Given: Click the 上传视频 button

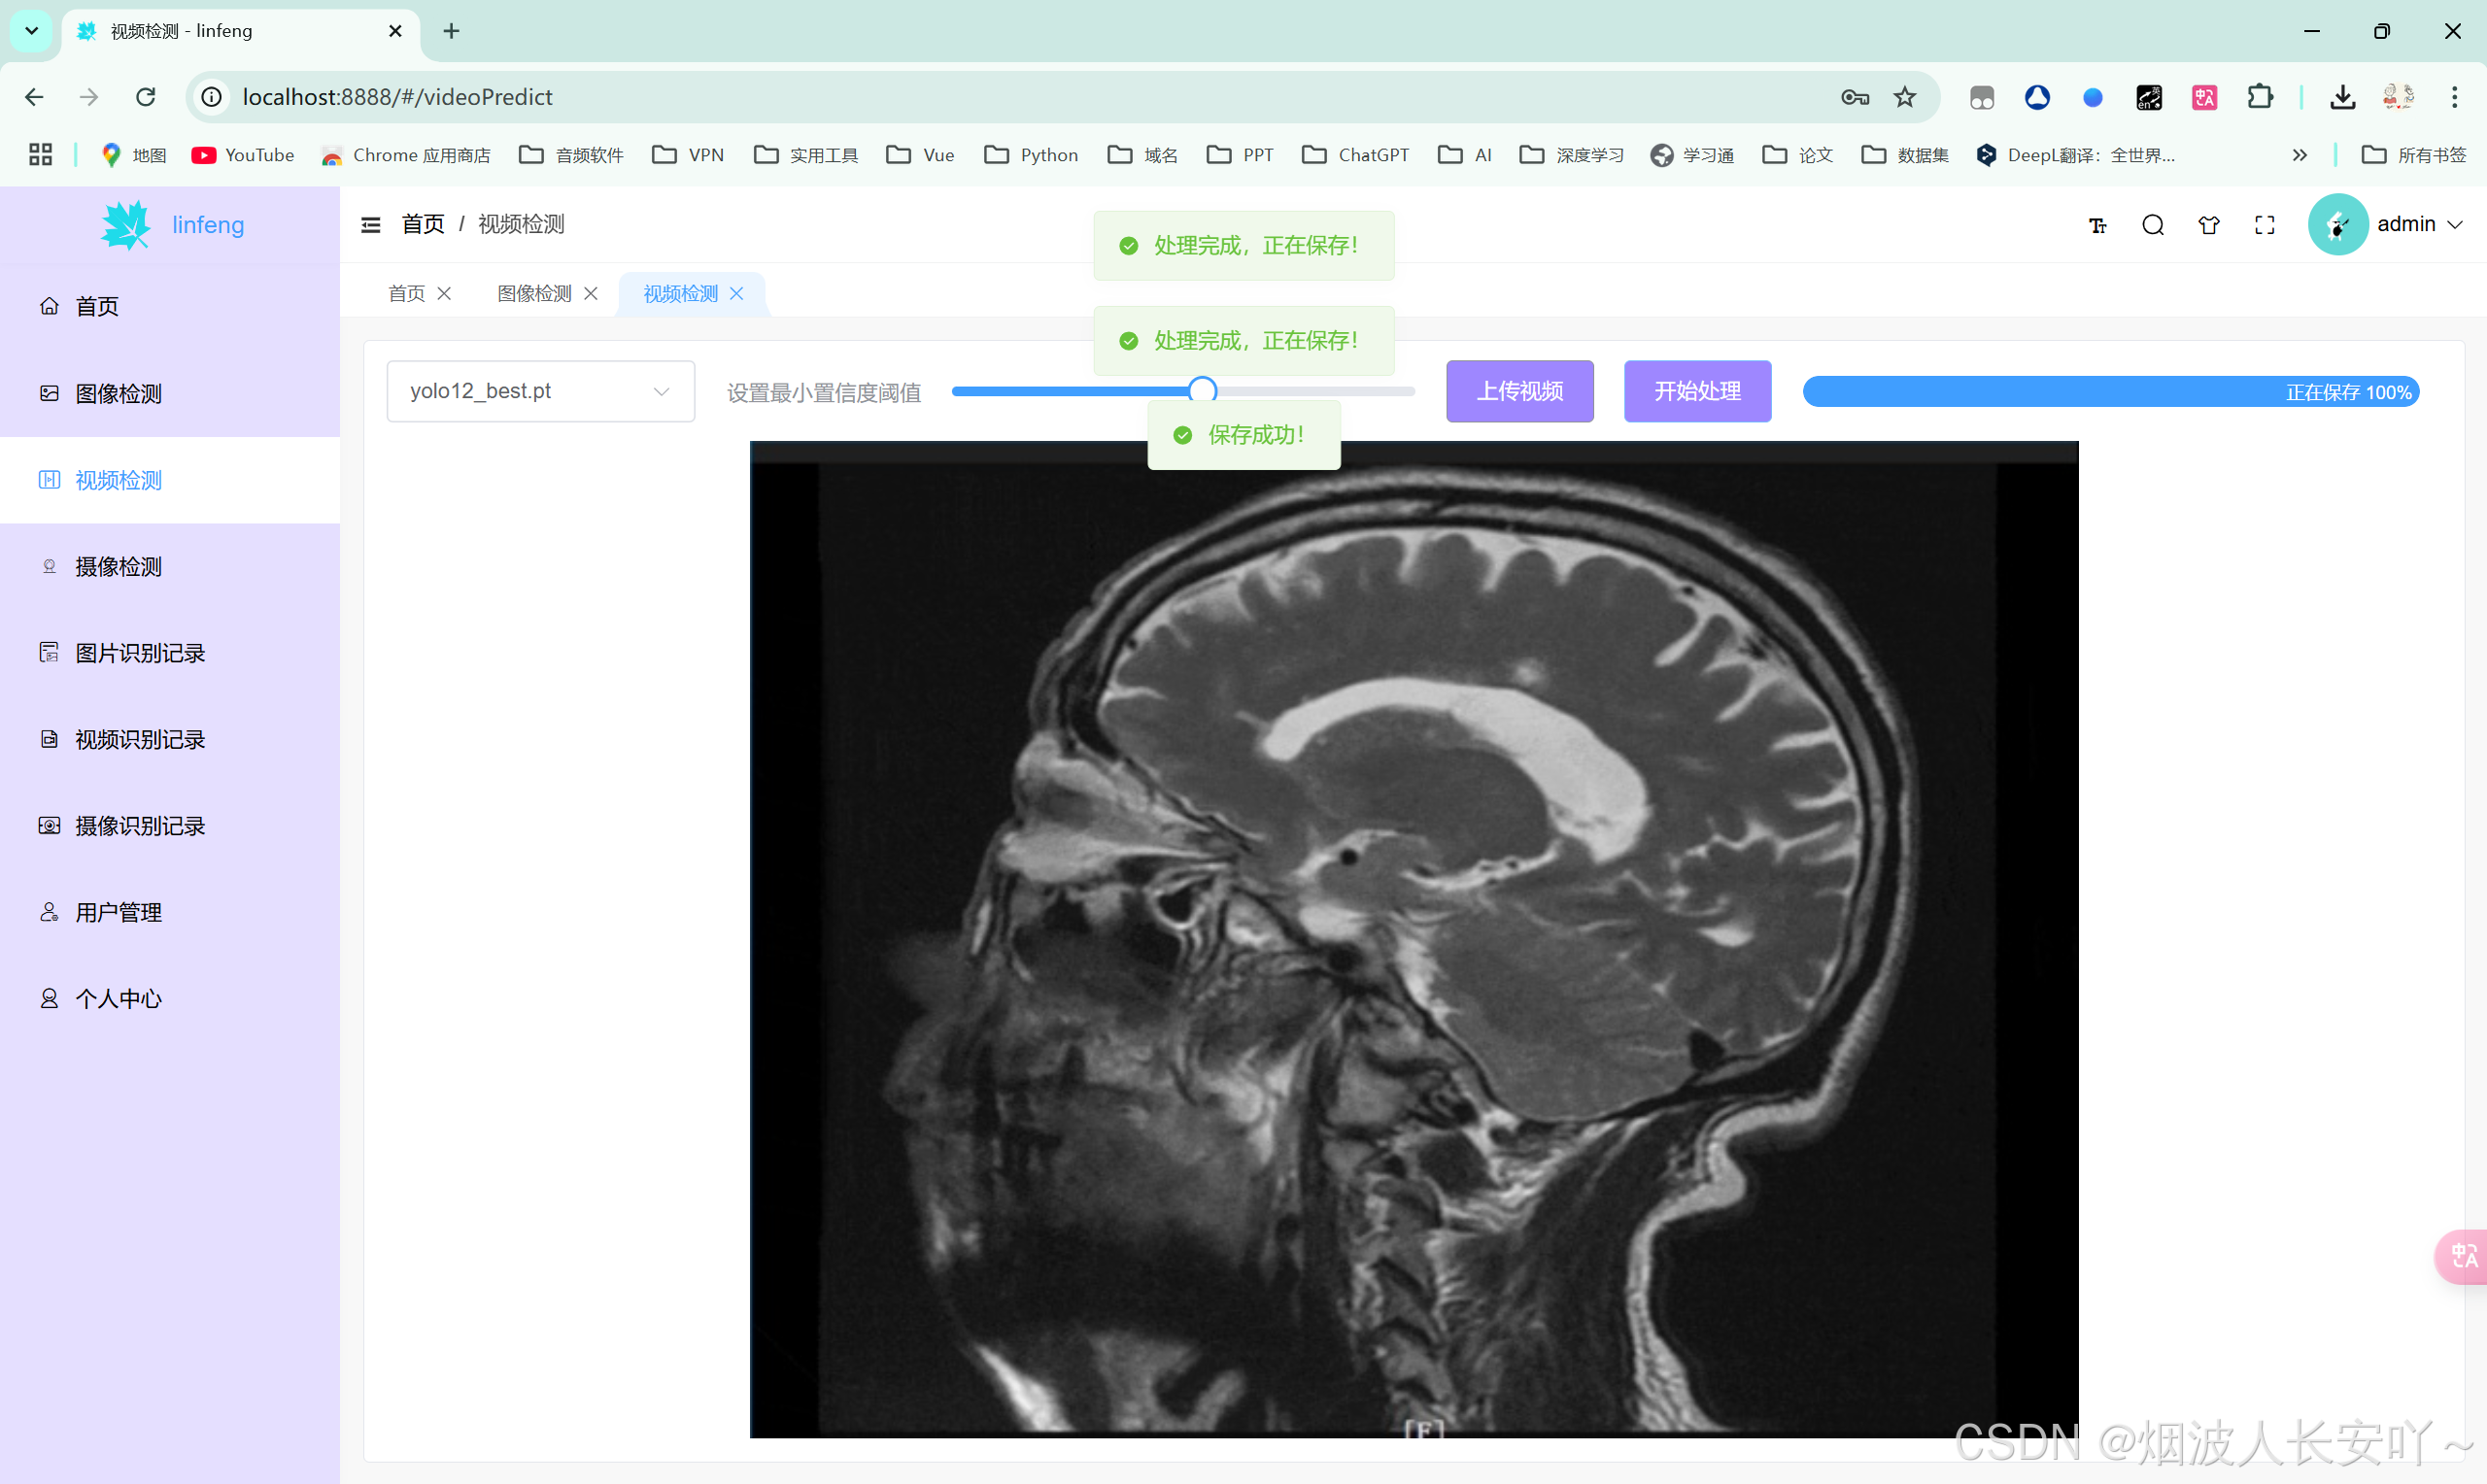Looking at the screenshot, I should (x=1519, y=391).
